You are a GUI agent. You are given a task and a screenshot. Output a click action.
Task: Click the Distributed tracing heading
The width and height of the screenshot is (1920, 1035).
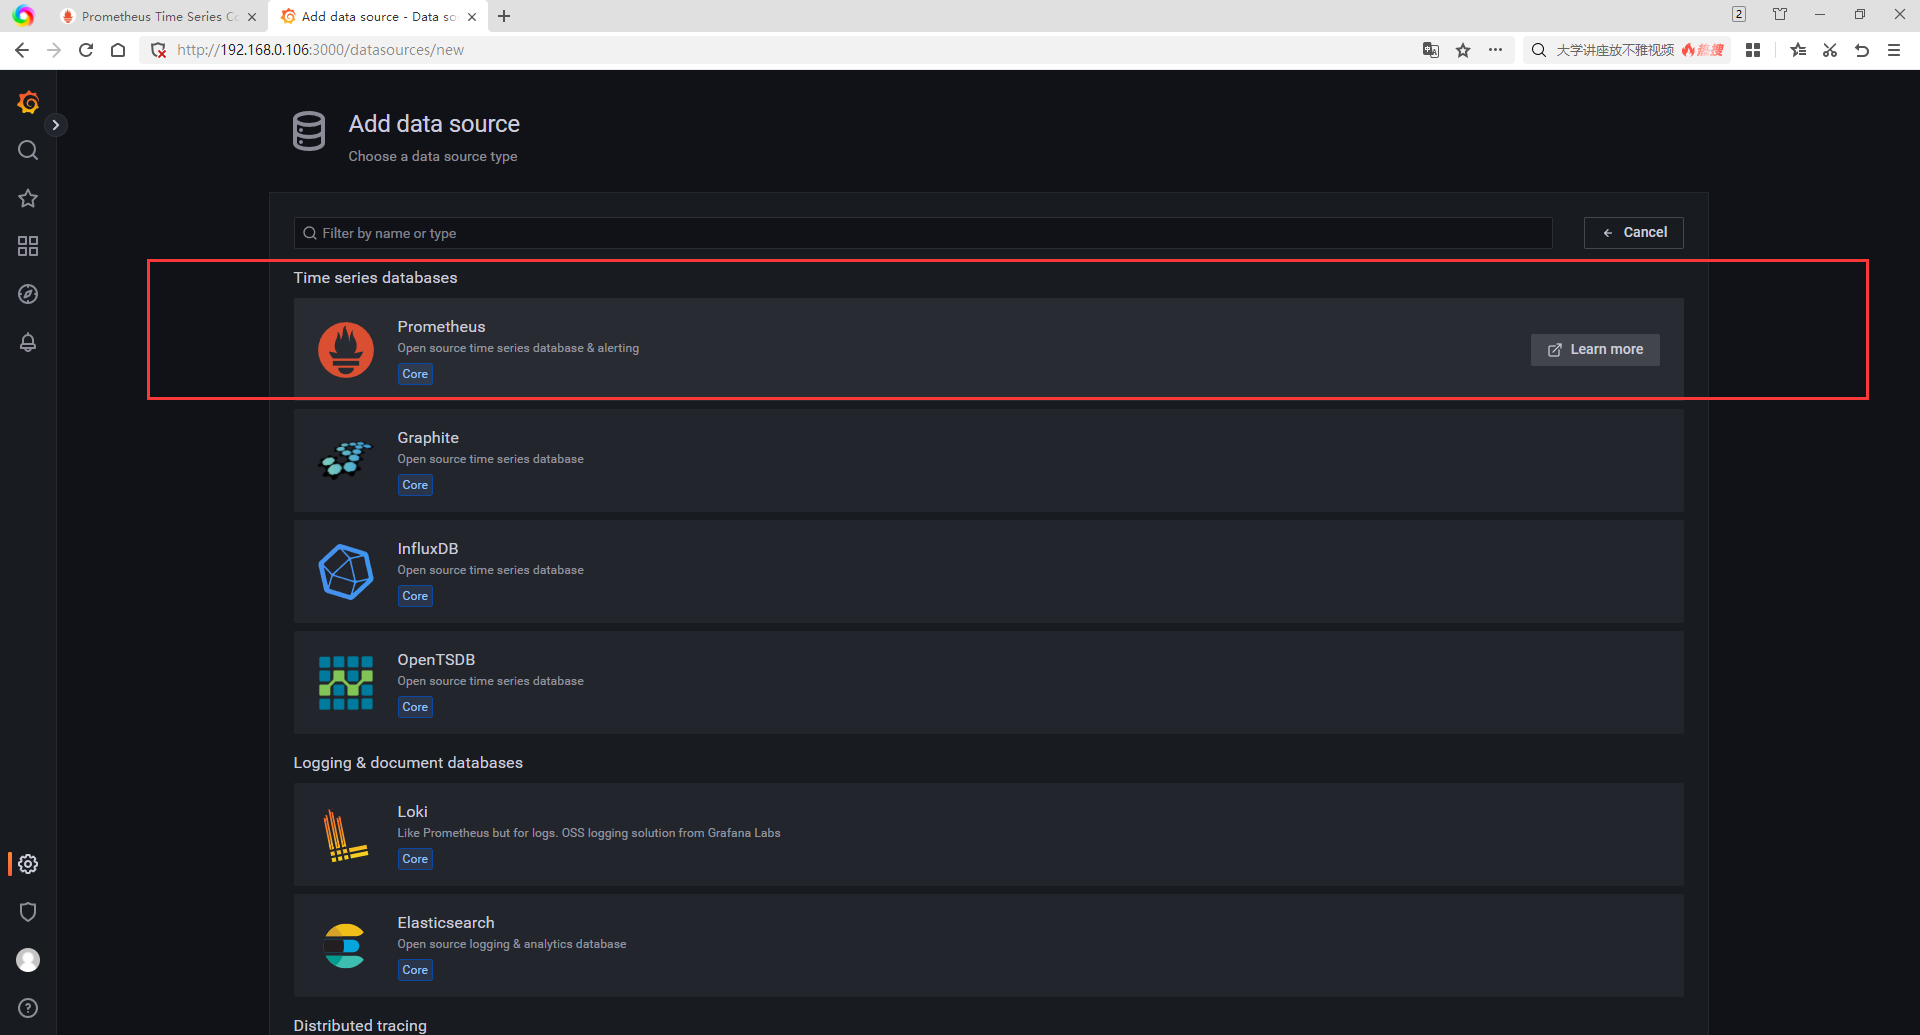point(360,1025)
